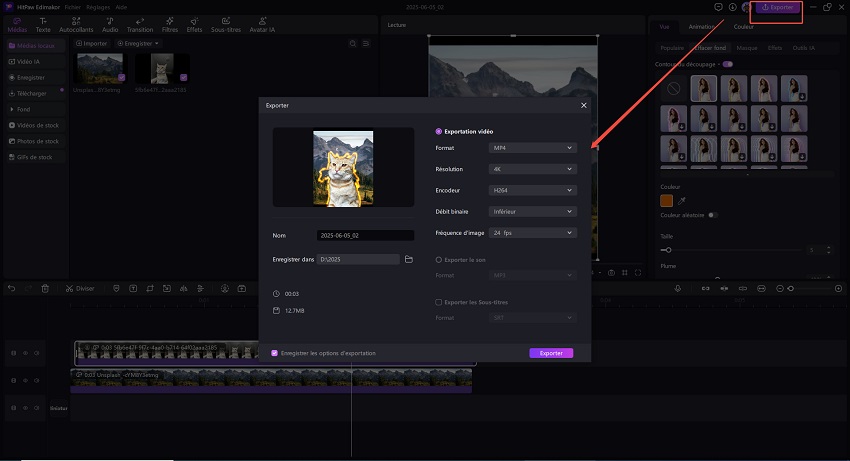Click the undo arrow in timeline toolbar

click(11, 289)
